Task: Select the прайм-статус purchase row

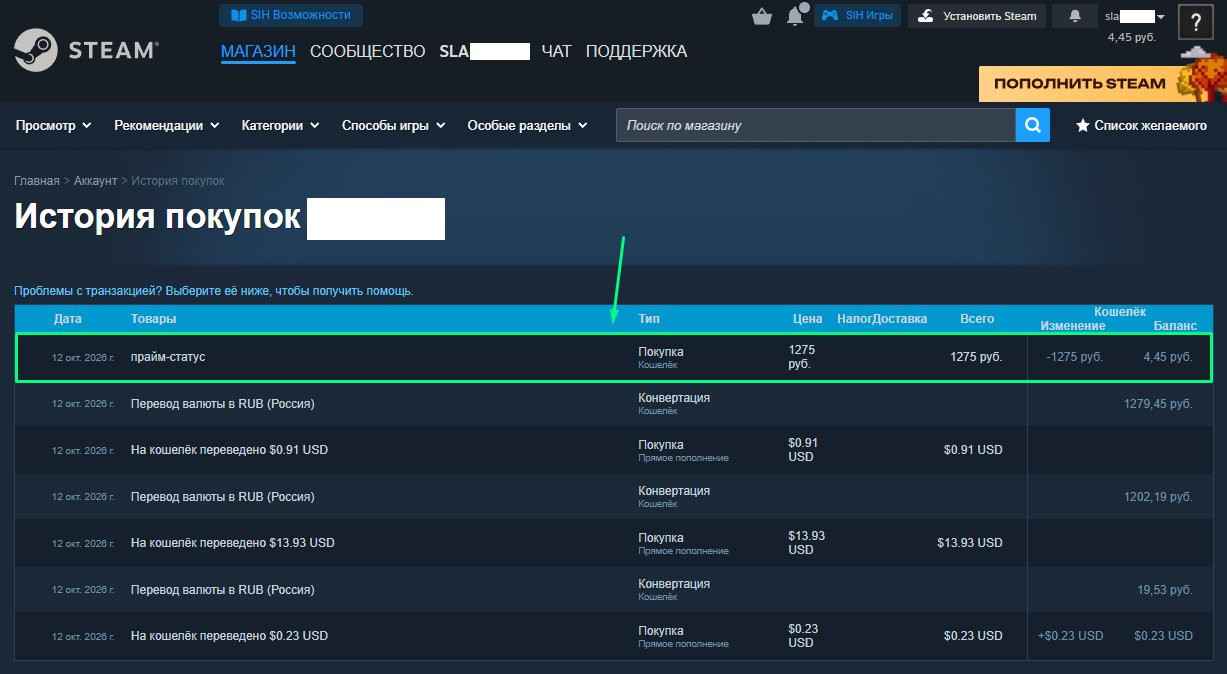Action: tap(614, 357)
